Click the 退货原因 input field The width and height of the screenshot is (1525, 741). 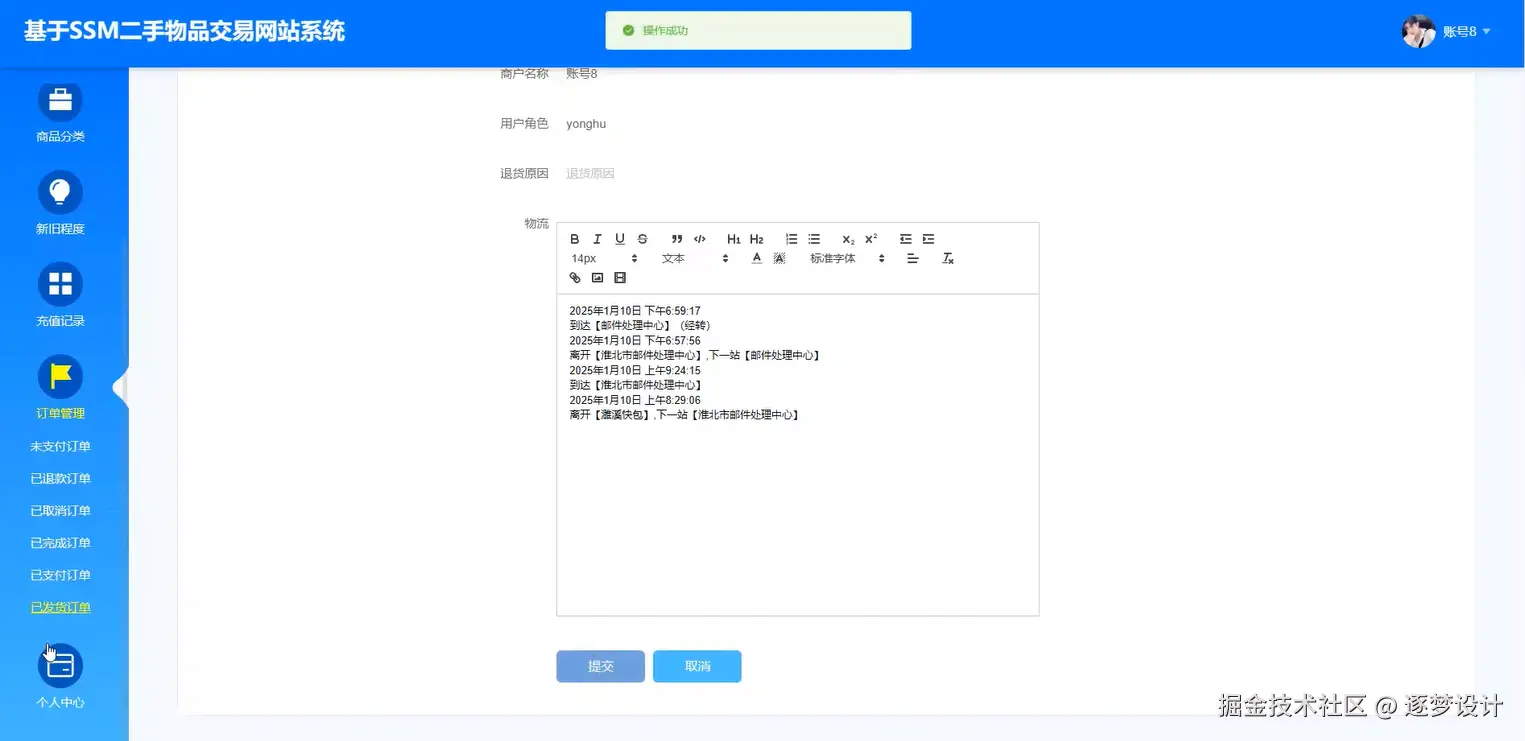coord(650,172)
